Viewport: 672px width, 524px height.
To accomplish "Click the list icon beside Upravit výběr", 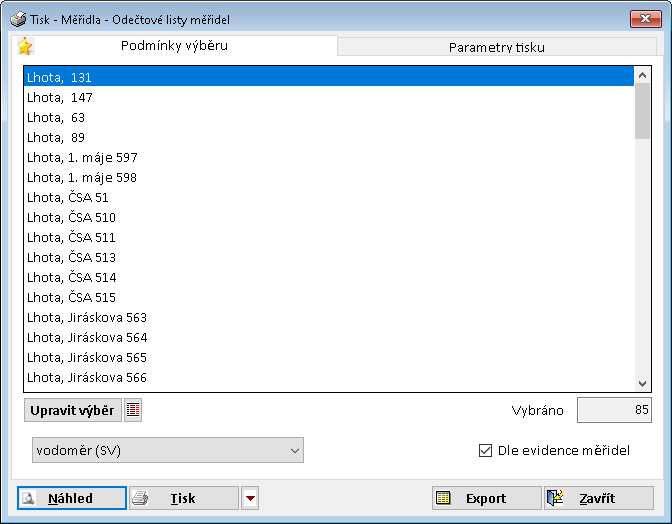I will click(134, 410).
